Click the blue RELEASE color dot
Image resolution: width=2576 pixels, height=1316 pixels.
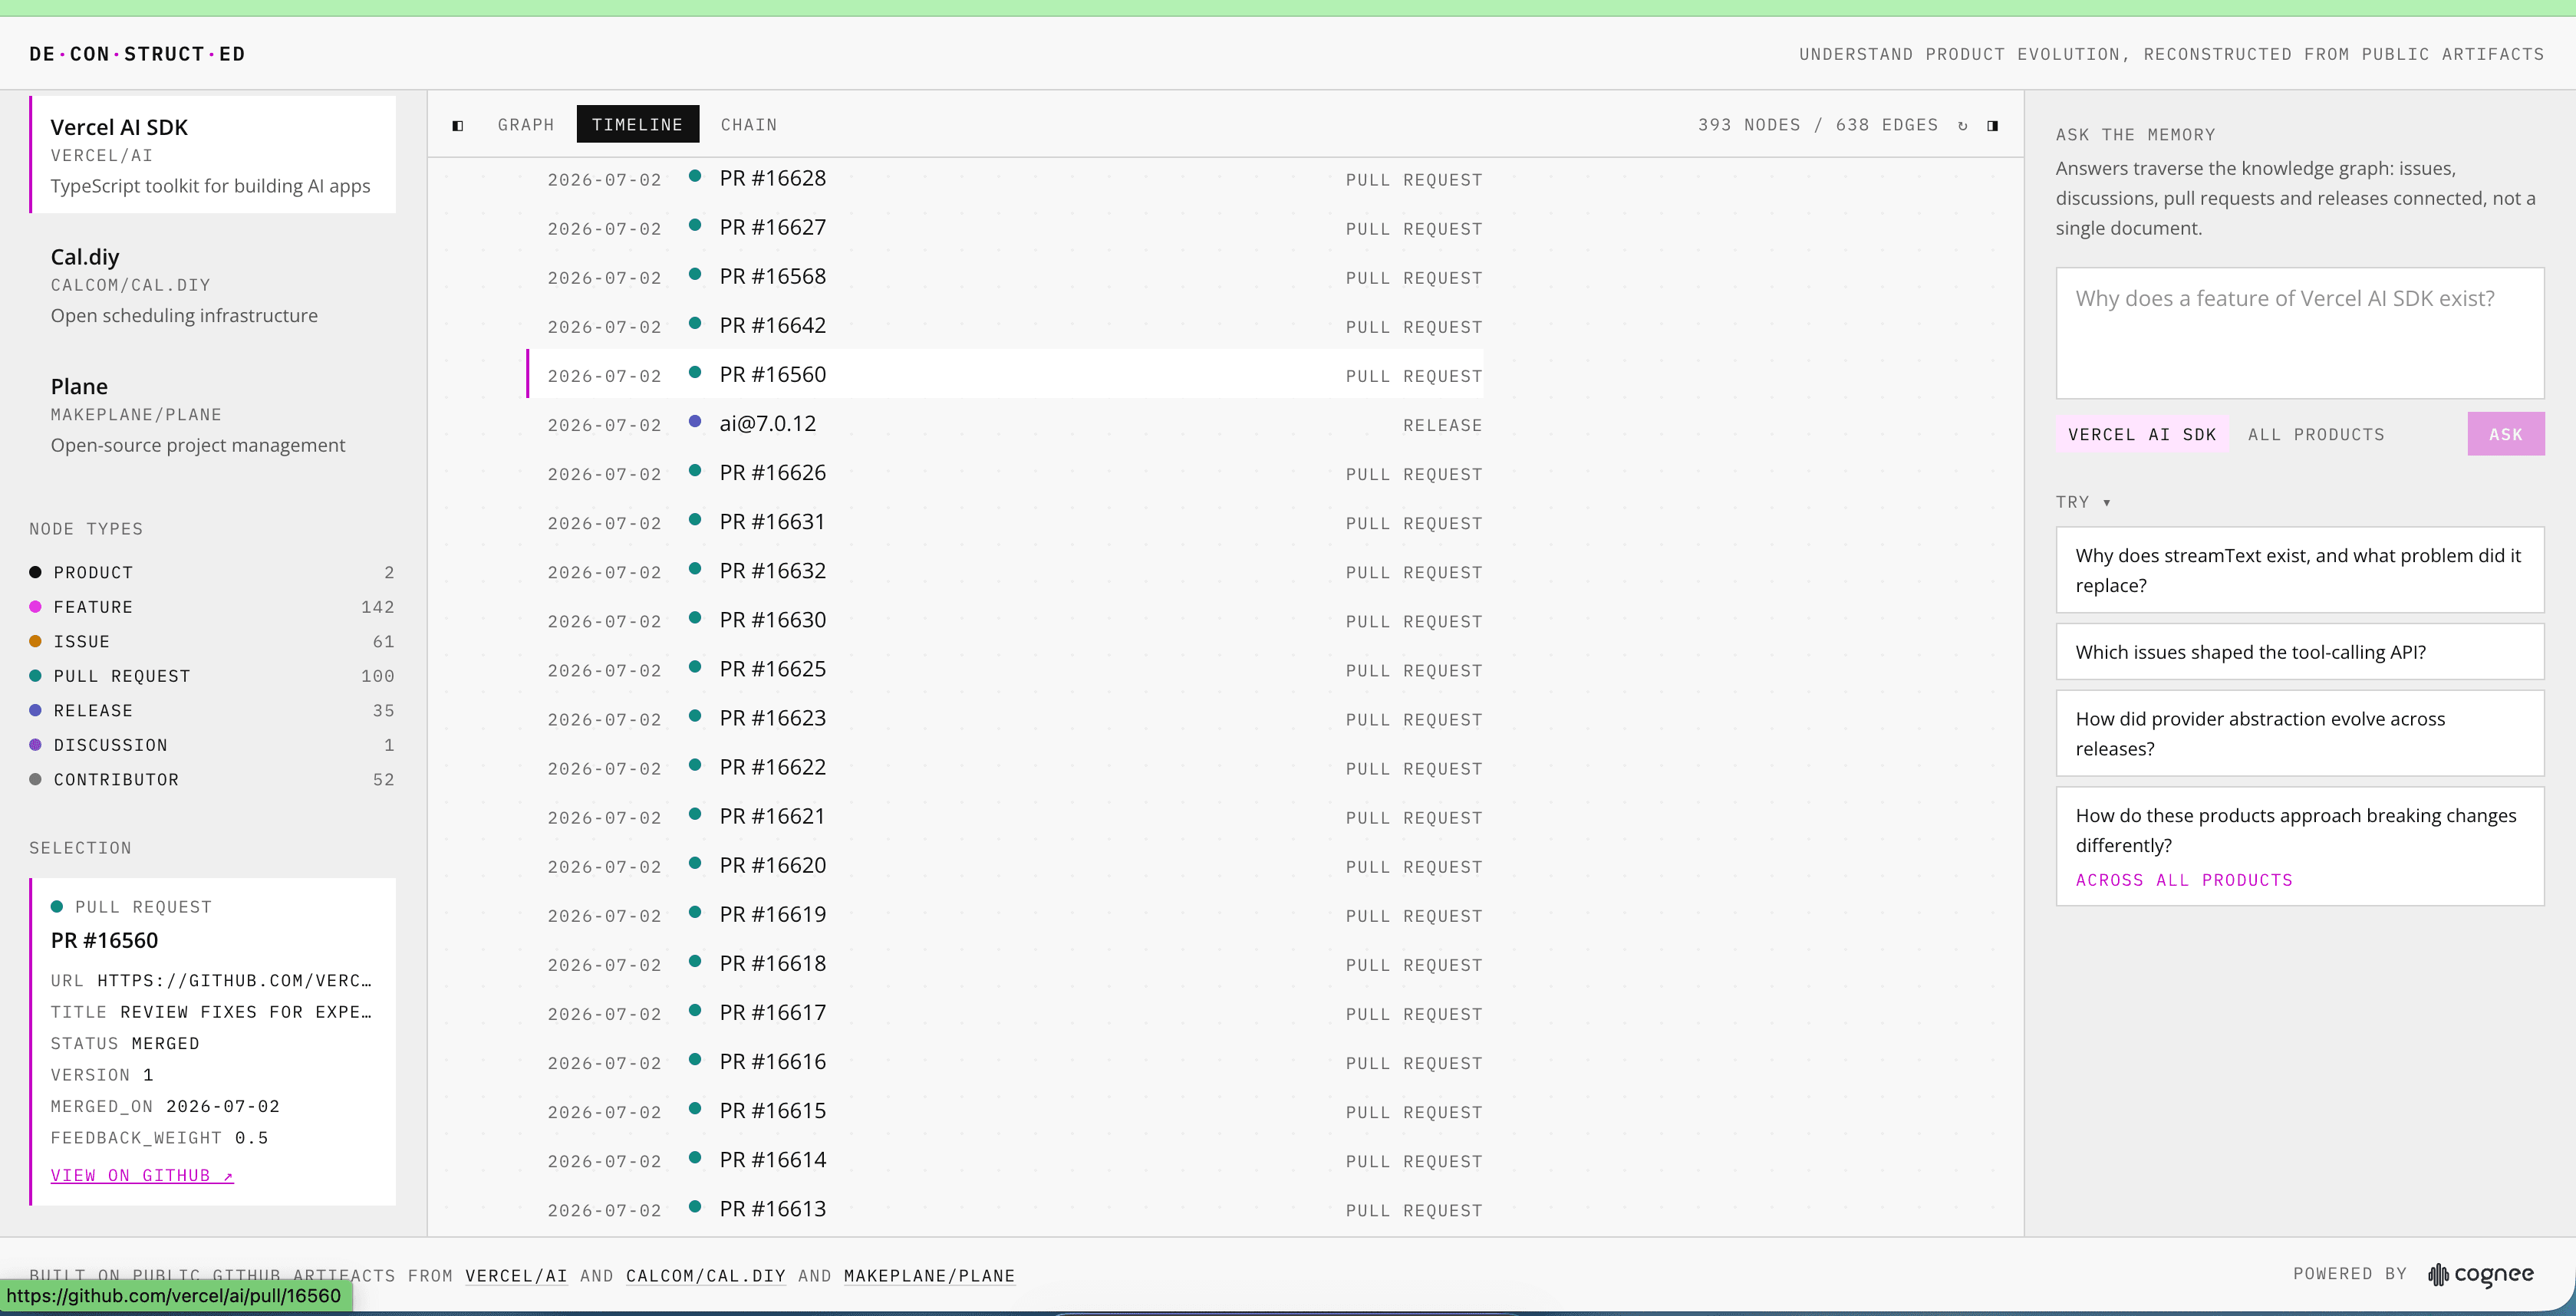[x=35, y=710]
